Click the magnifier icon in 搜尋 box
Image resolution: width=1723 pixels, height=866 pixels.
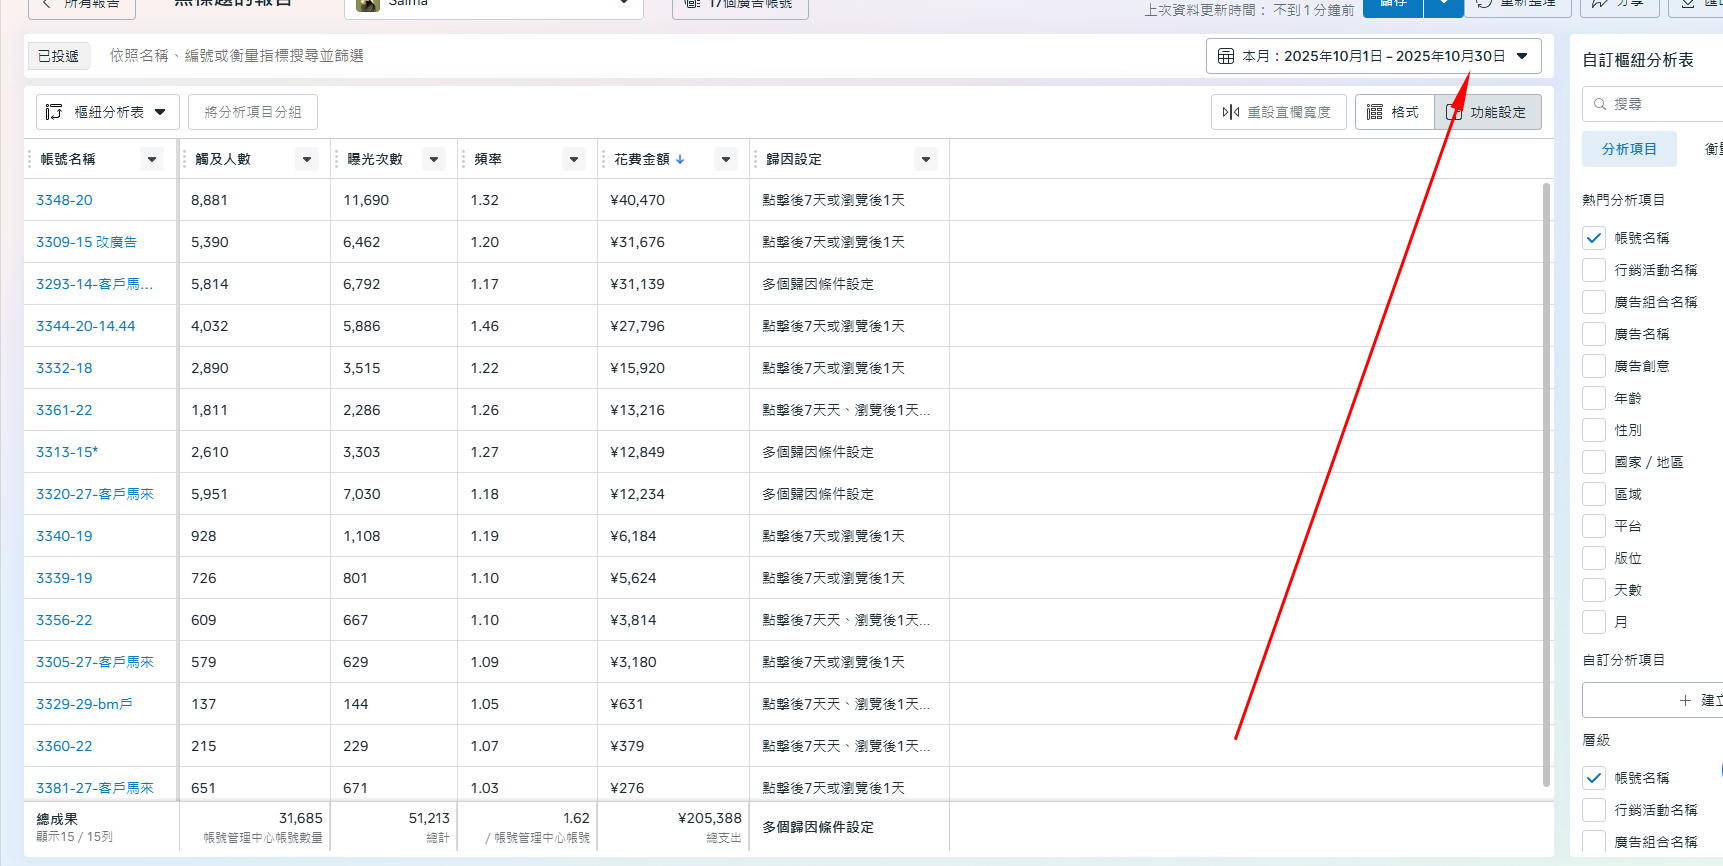tap(1600, 104)
